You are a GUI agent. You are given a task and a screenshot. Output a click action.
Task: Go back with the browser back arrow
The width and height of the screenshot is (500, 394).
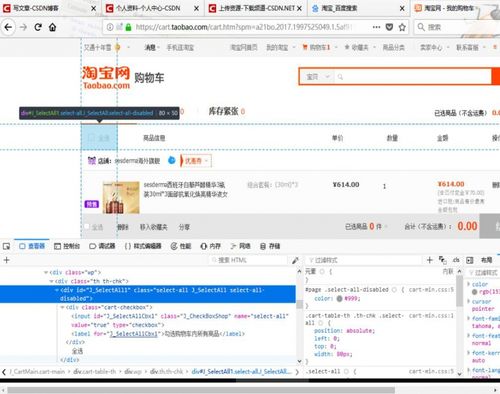coord(8,27)
